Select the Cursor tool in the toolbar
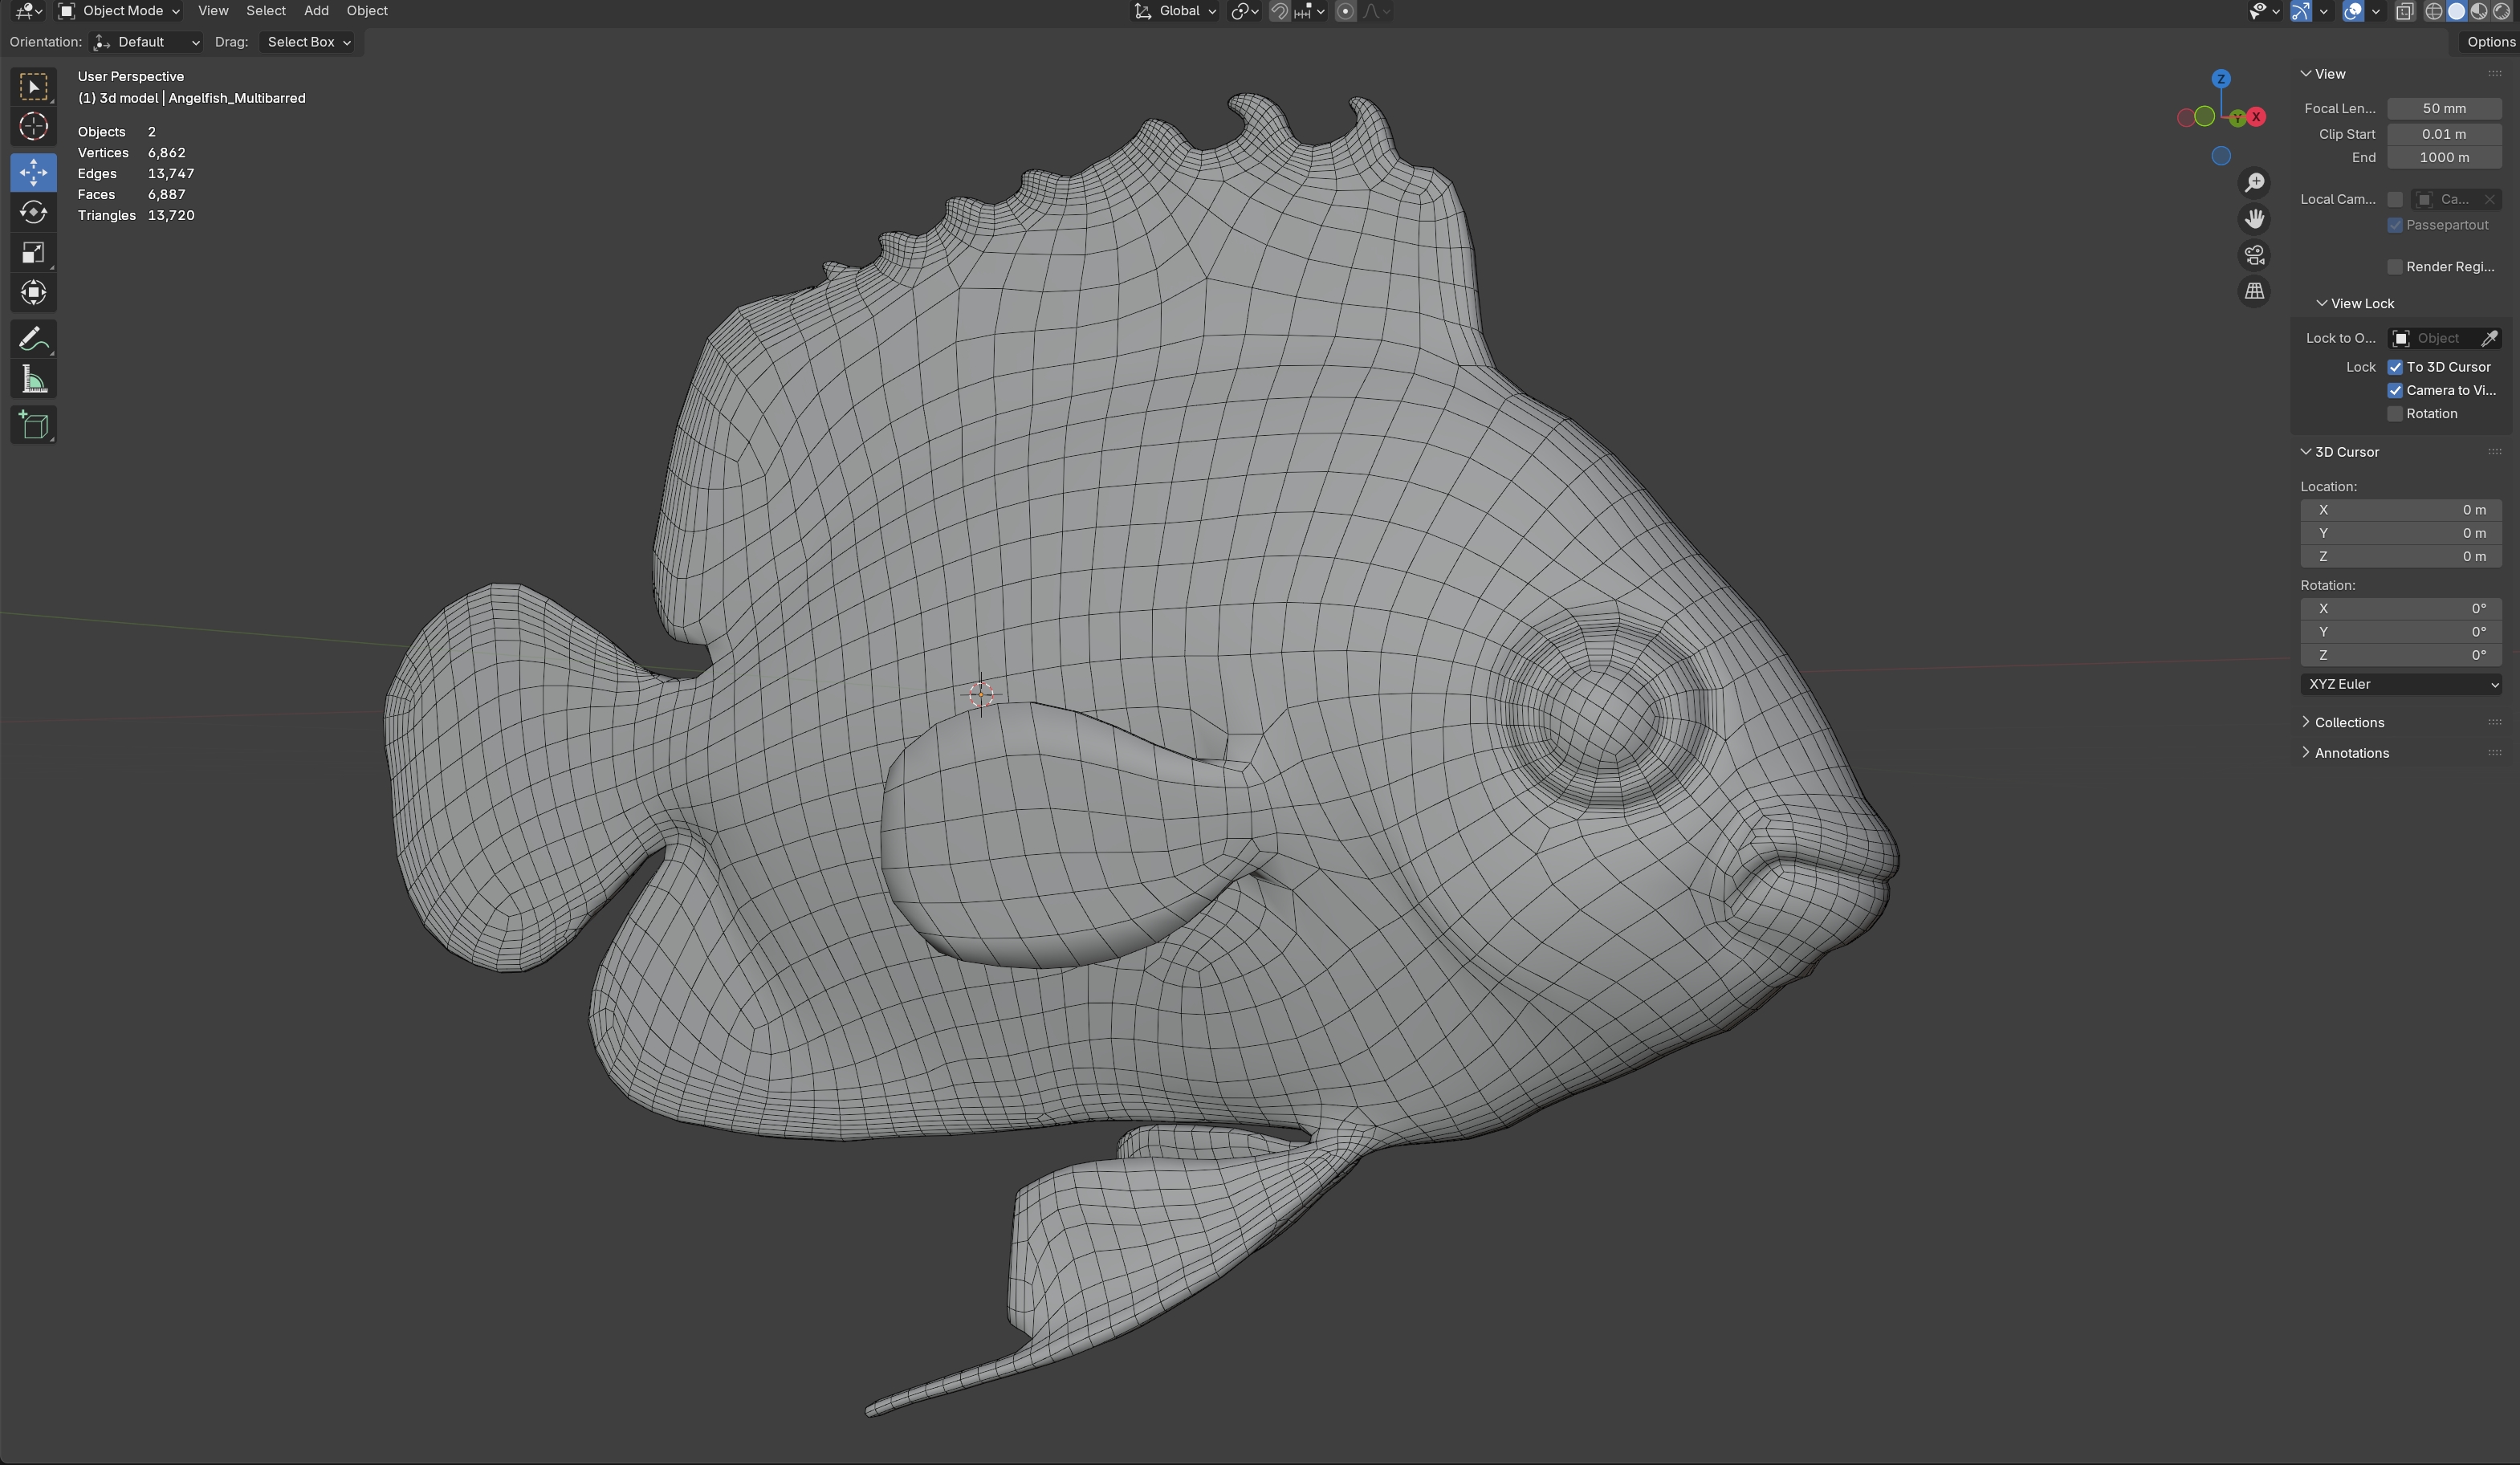Viewport: 2520px width, 1465px height. click(33, 127)
